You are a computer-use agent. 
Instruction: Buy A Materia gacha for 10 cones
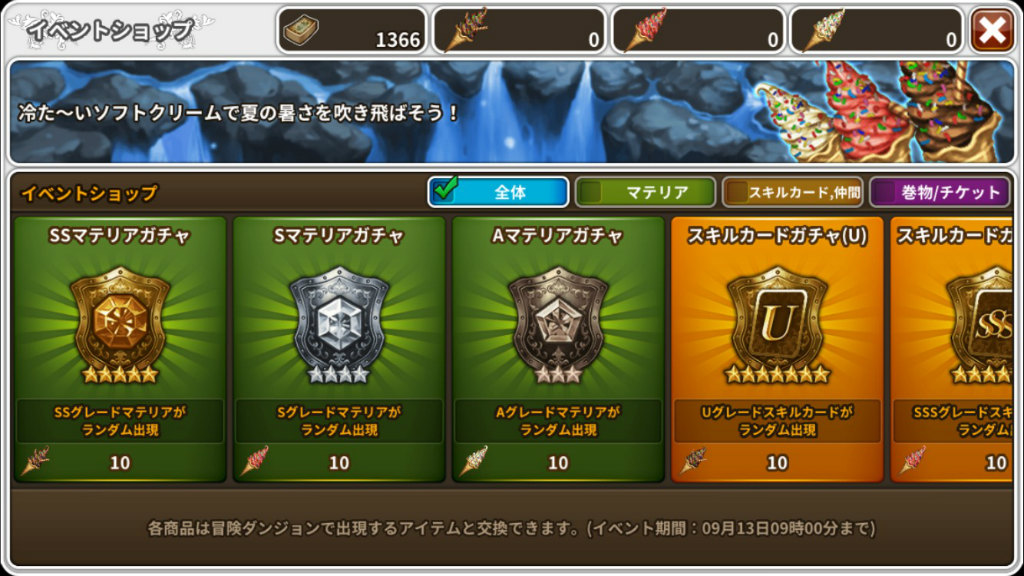click(x=558, y=462)
